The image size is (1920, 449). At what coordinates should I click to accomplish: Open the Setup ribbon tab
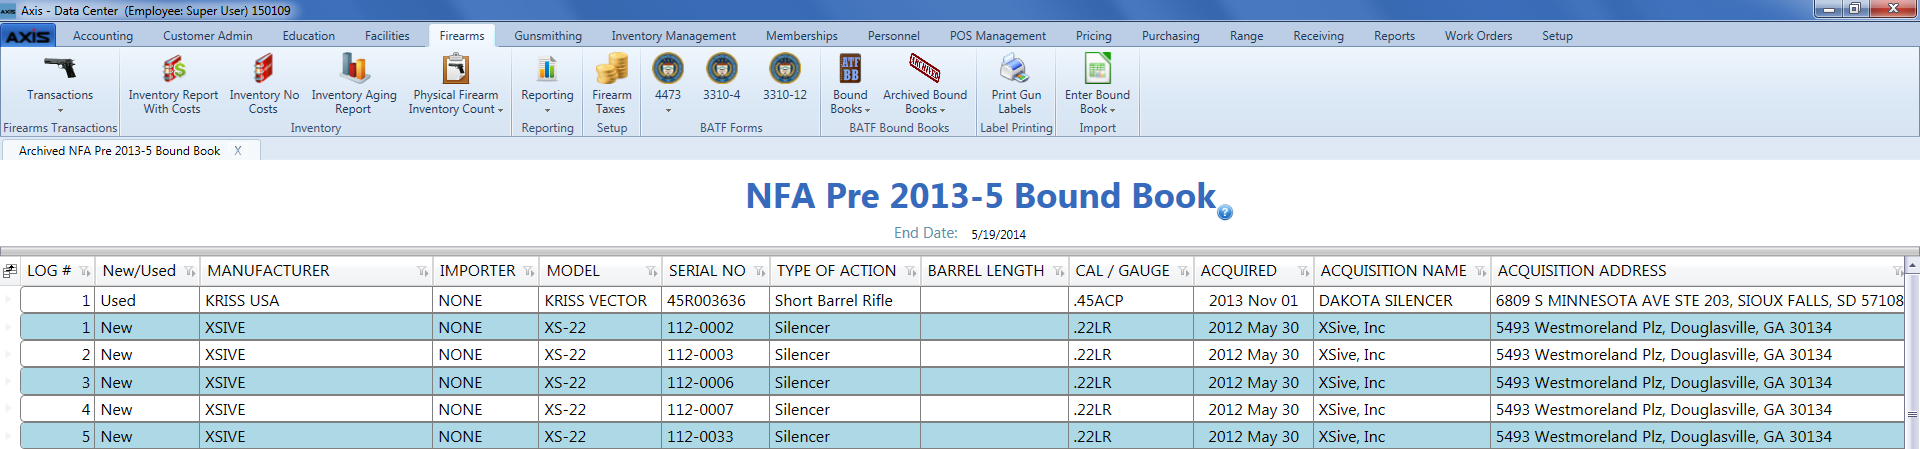tap(1557, 36)
